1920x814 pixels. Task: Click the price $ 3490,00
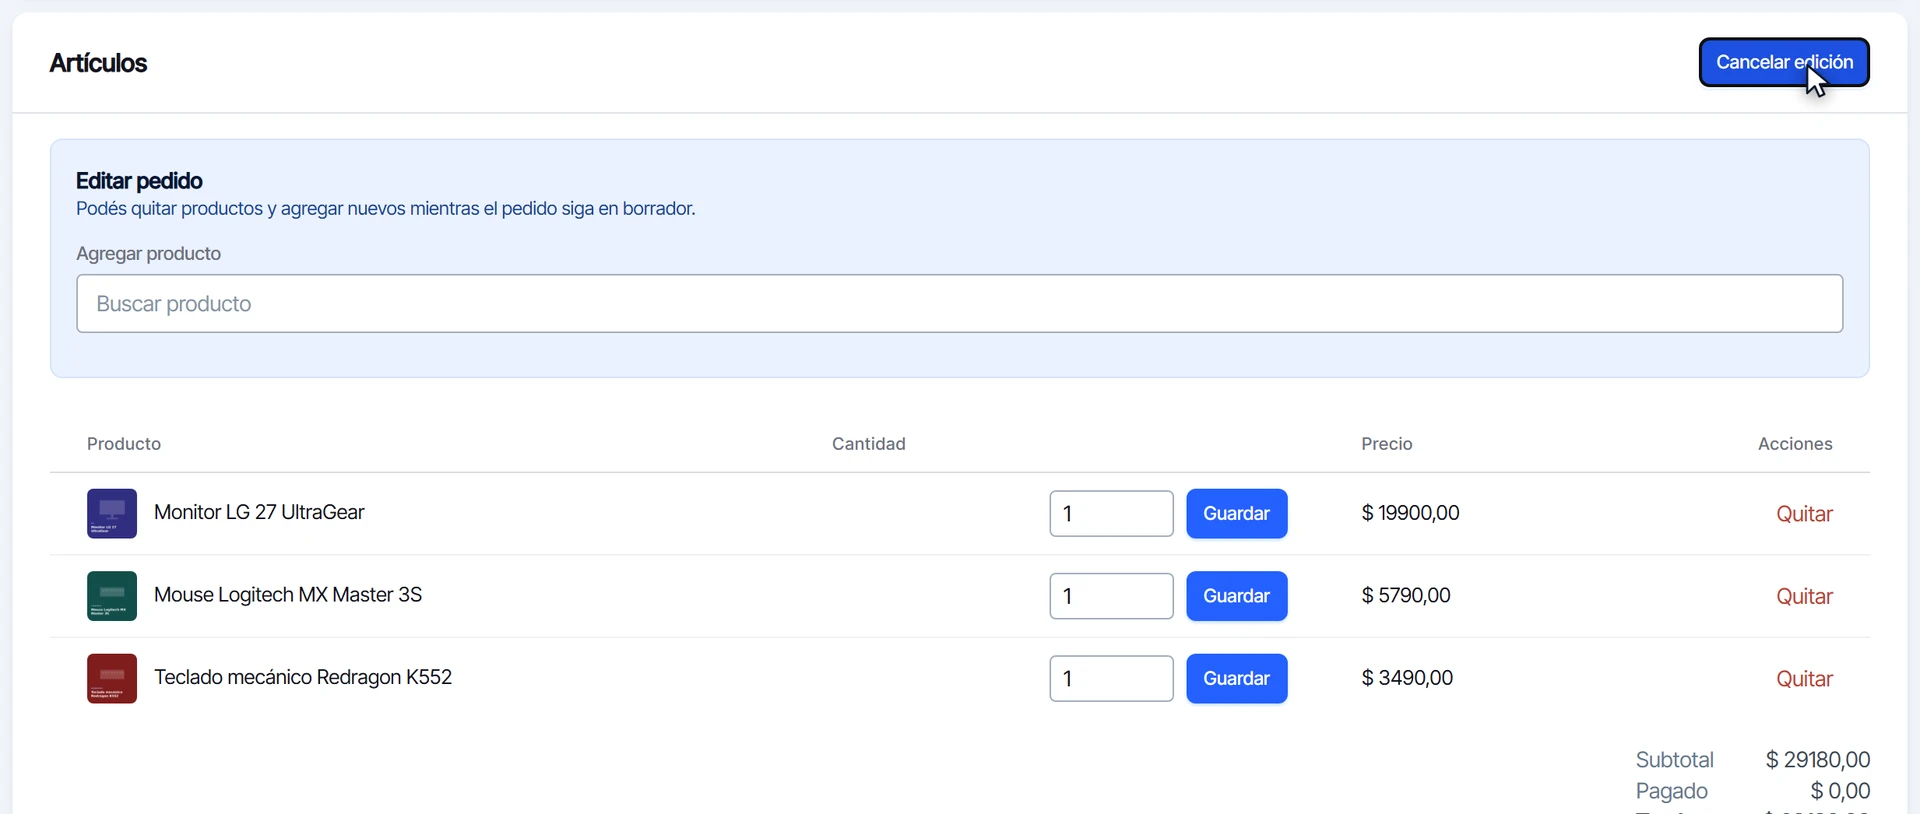[x=1407, y=678]
